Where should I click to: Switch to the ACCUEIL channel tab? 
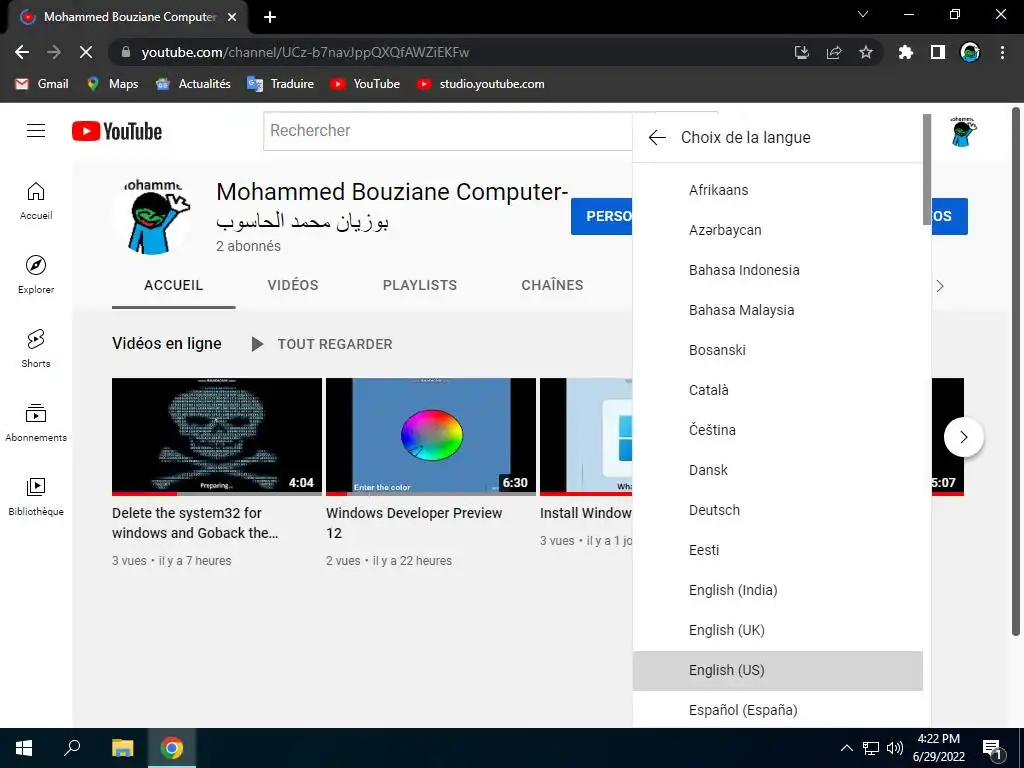click(x=174, y=285)
